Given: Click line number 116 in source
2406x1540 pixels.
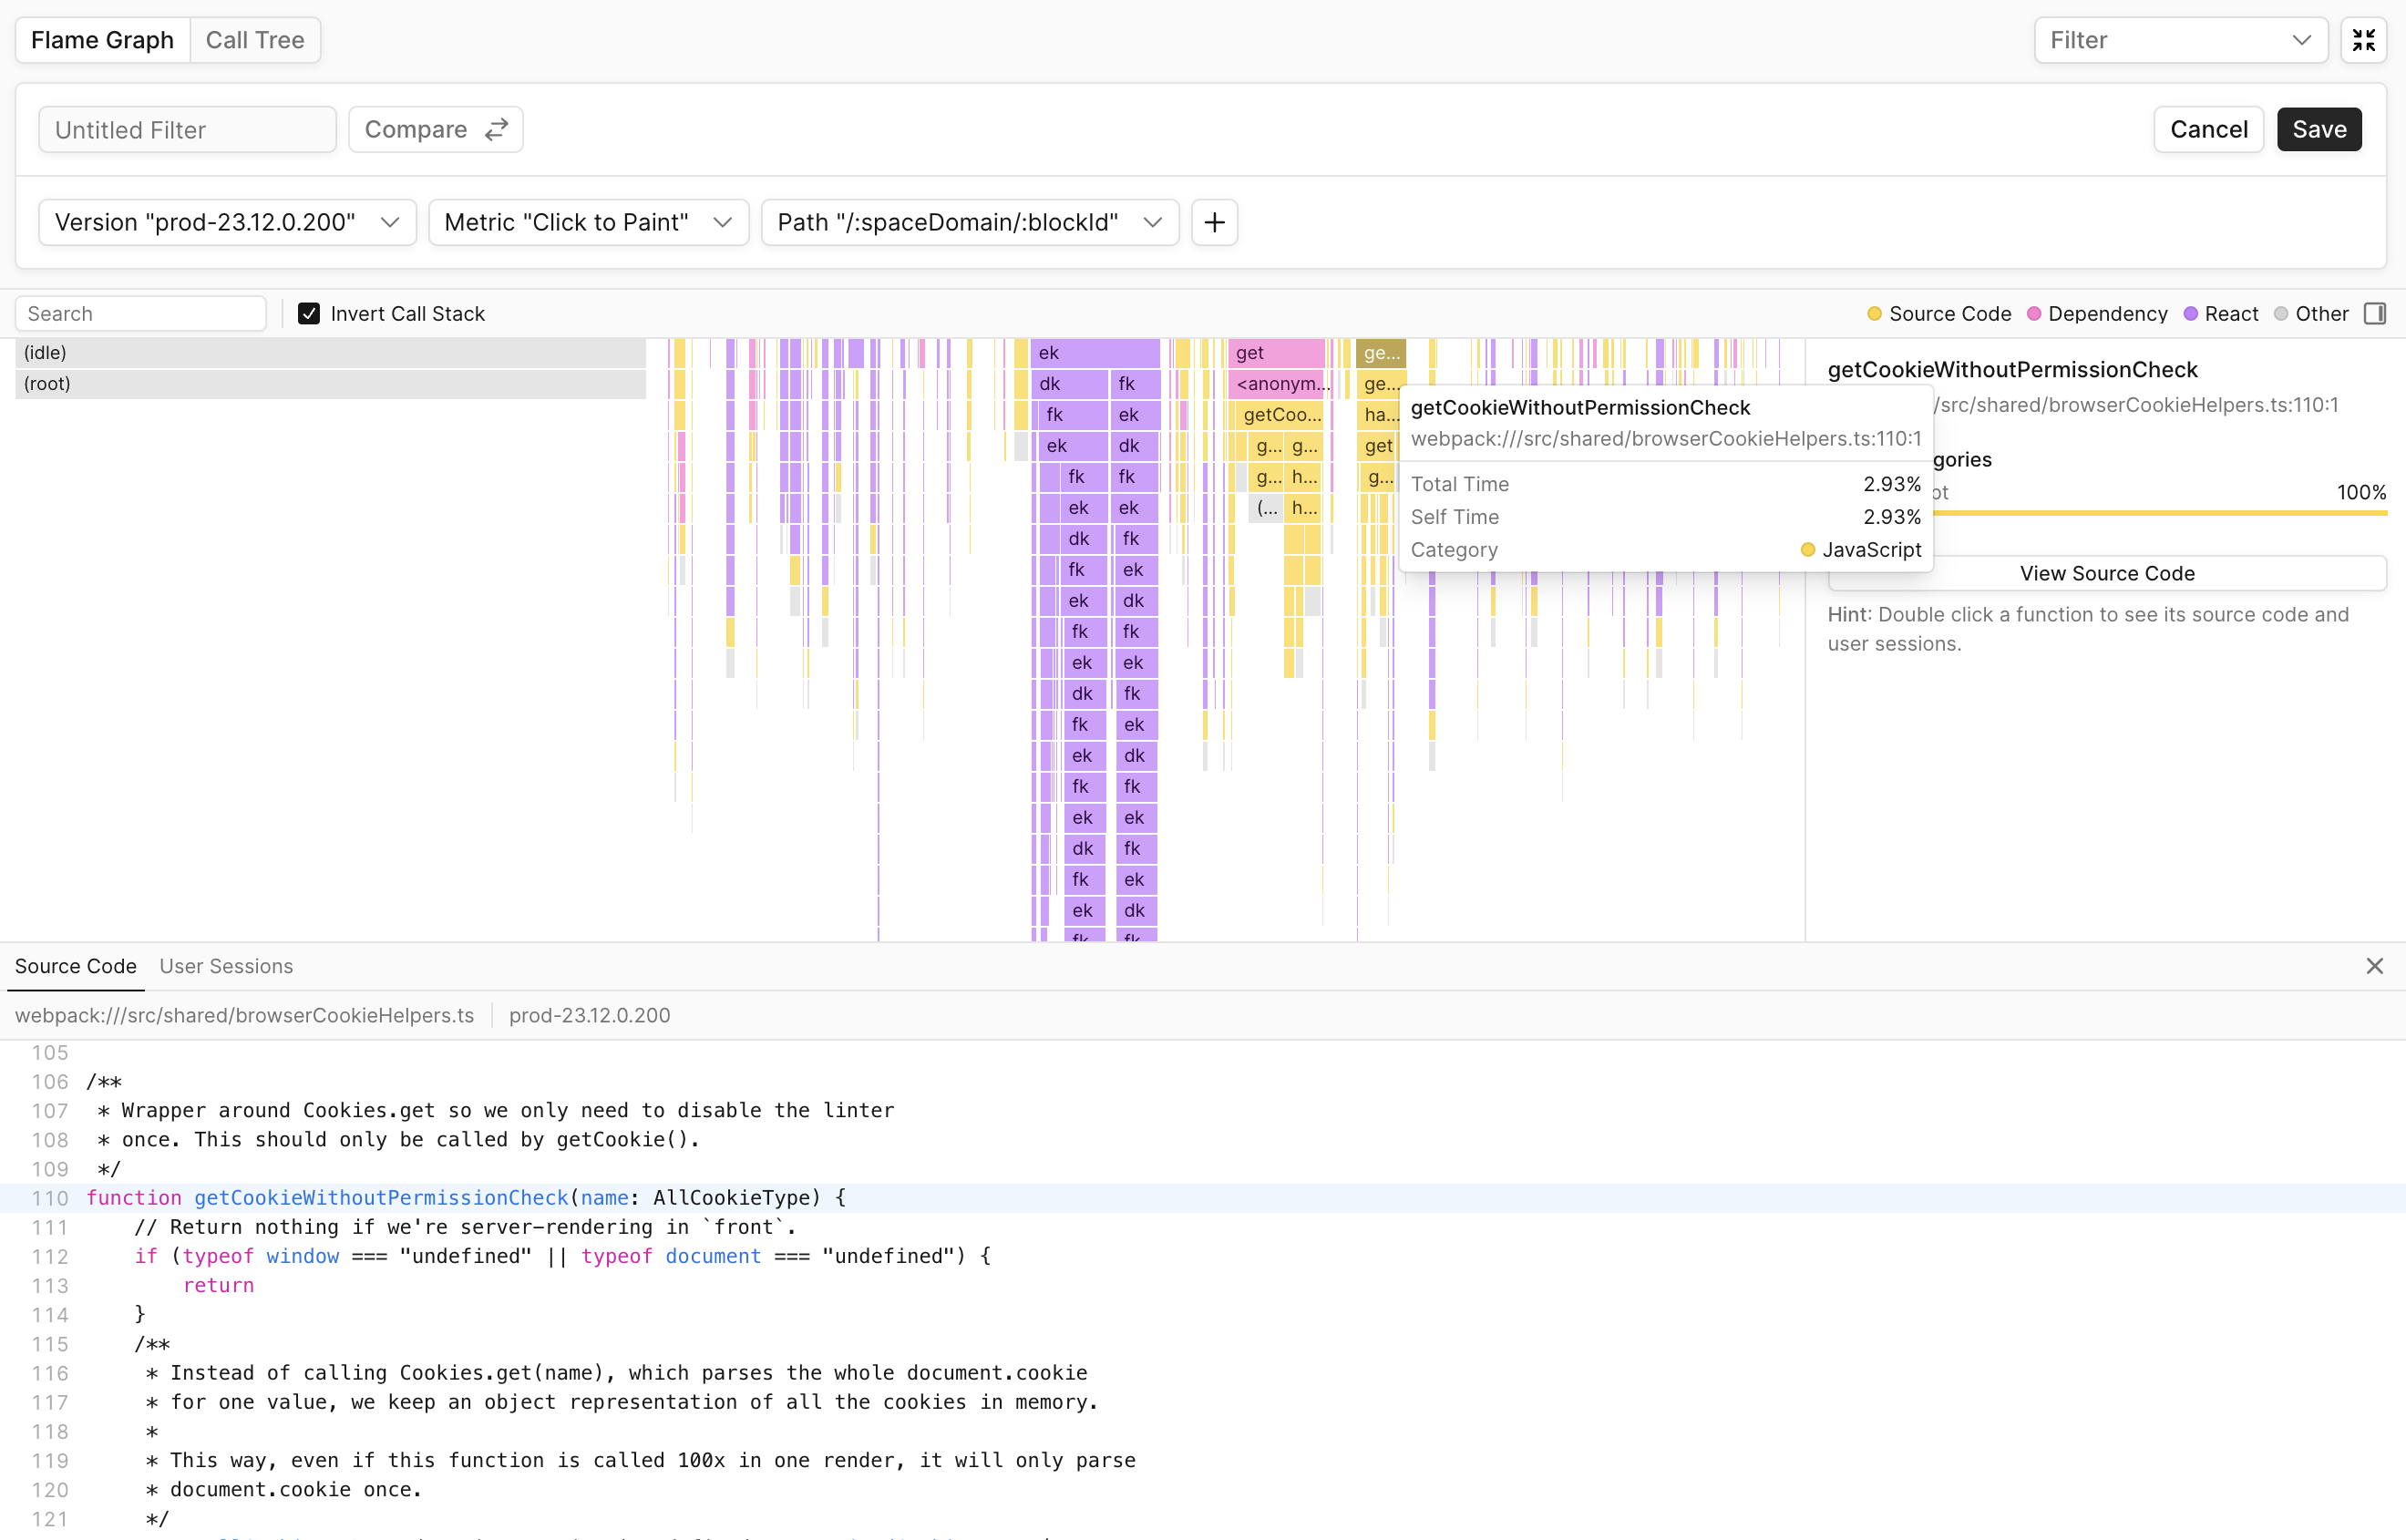Looking at the screenshot, I should pos(50,1373).
